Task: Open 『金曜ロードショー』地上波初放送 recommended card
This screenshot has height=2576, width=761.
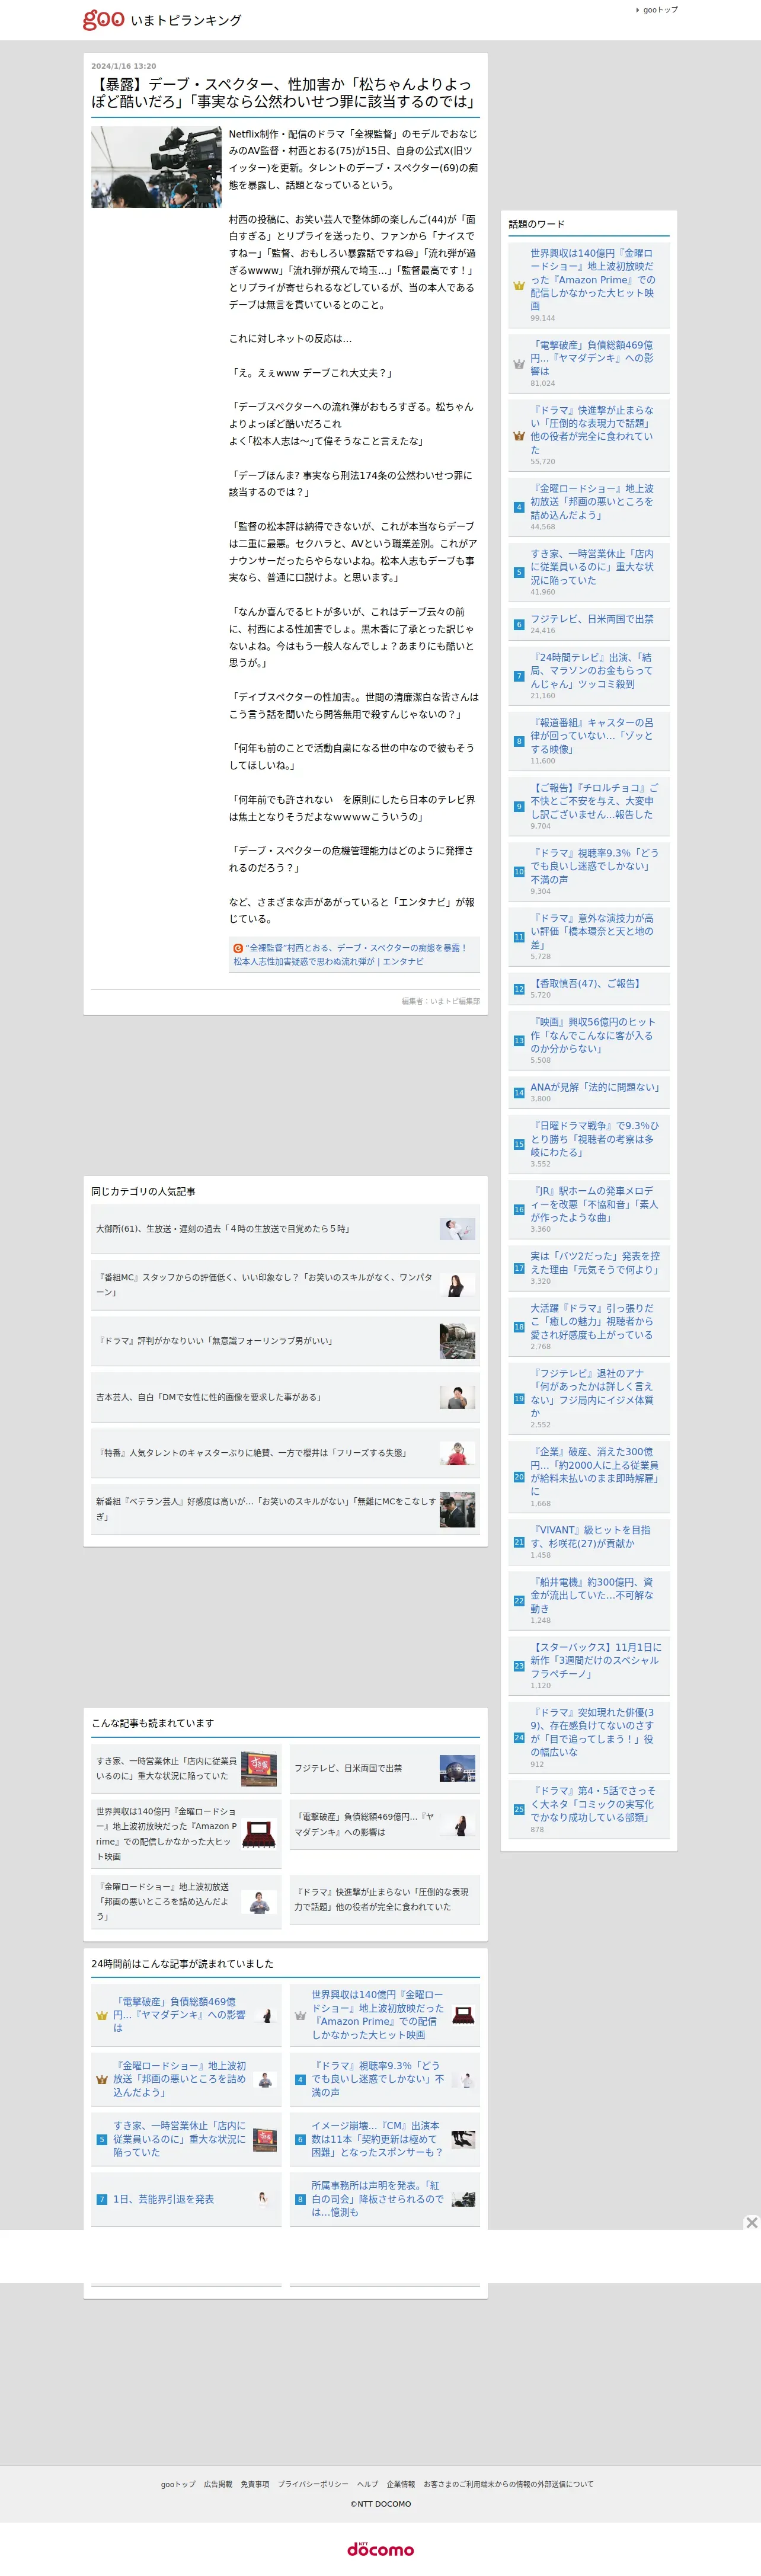Action: pos(186,1902)
